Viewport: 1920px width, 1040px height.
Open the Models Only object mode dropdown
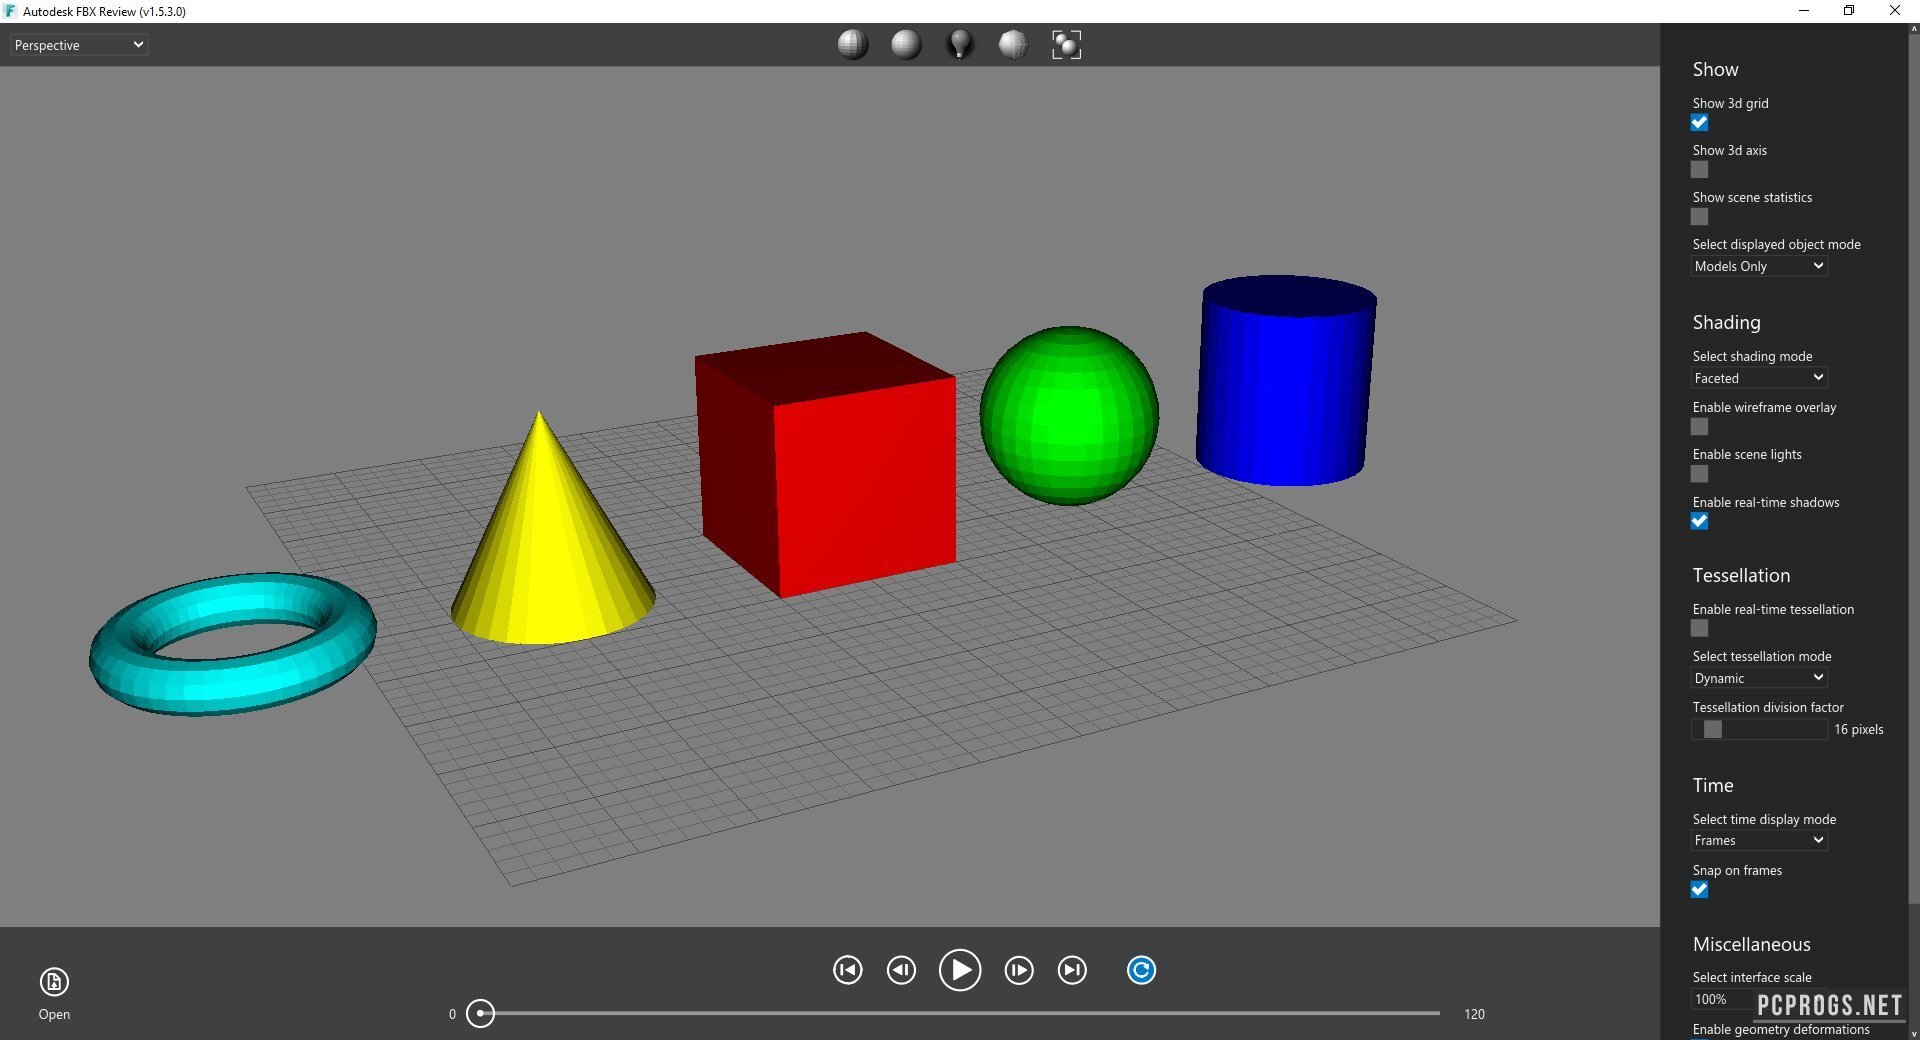tap(1758, 266)
